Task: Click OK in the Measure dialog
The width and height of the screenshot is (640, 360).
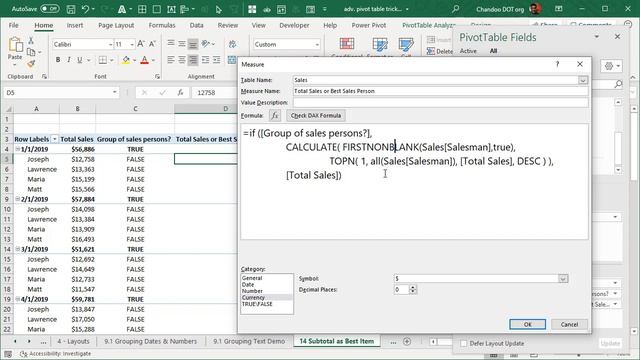Action: [527, 324]
